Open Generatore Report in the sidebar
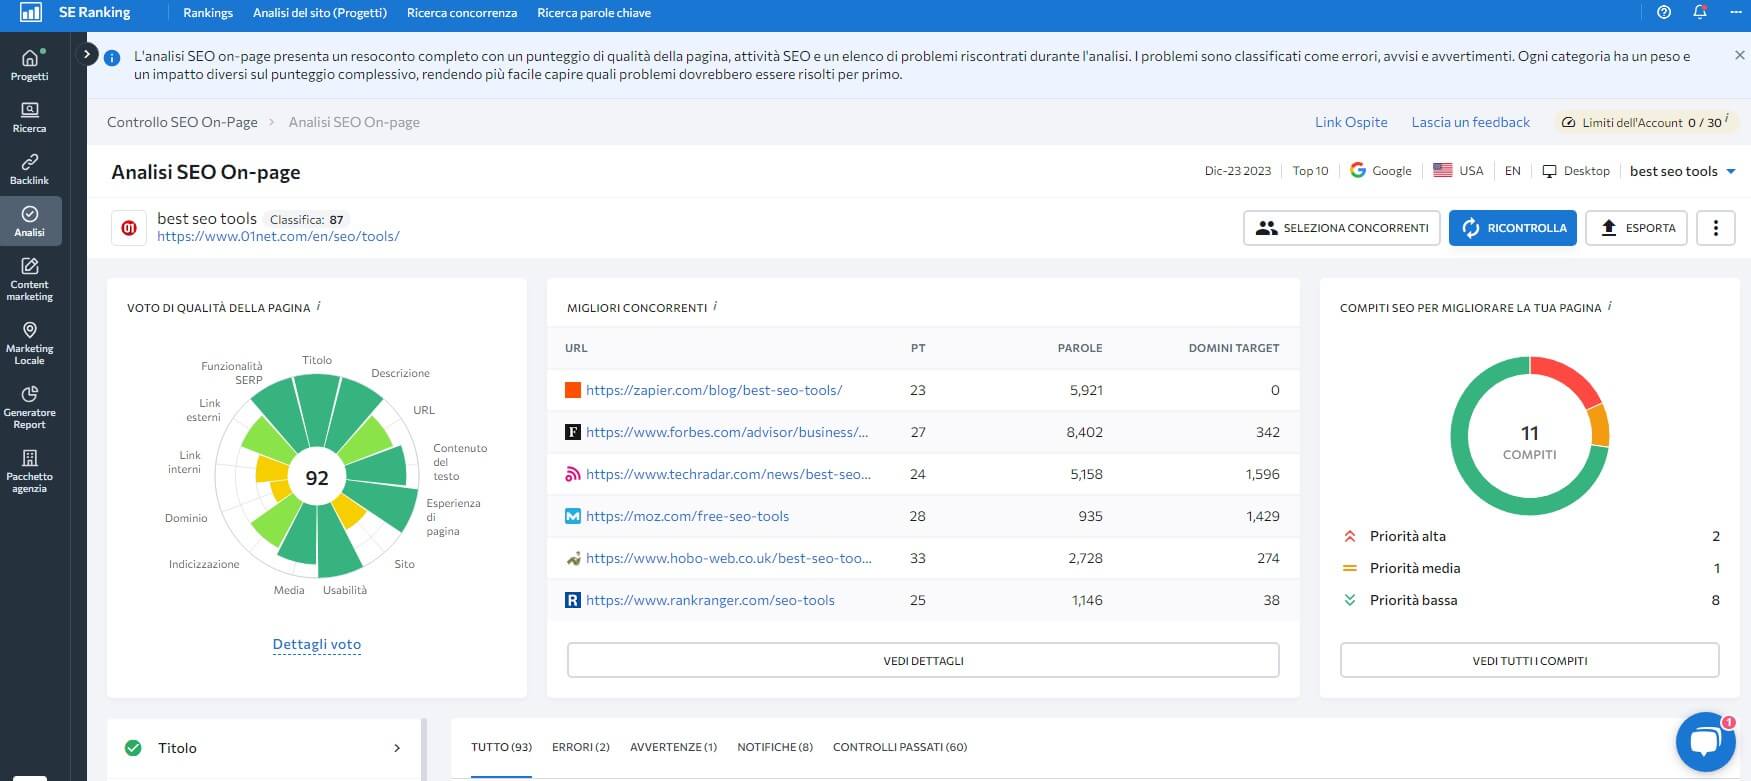The height and width of the screenshot is (781, 1751). [x=30, y=407]
